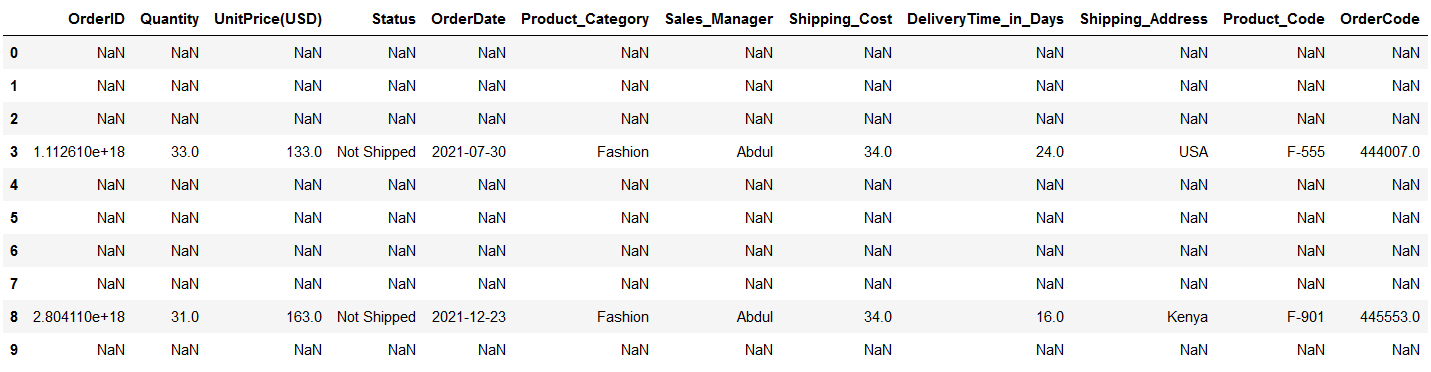Click the UnitPrice(USD) column header
This screenshot has width=1431, height=372.
pyautogui.click(x=268, y=19)
